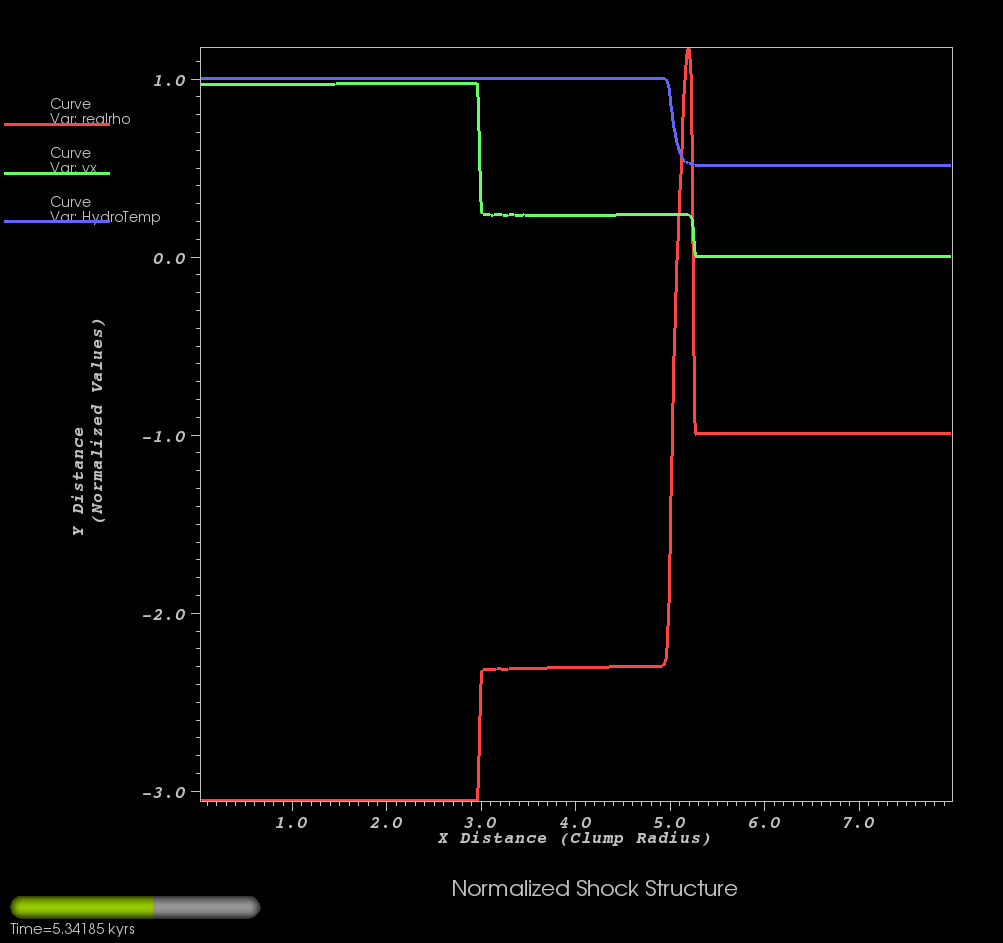
Task: Click the 'Y Distance (Normalized Values)' axis title
Action: click(88, 428)
